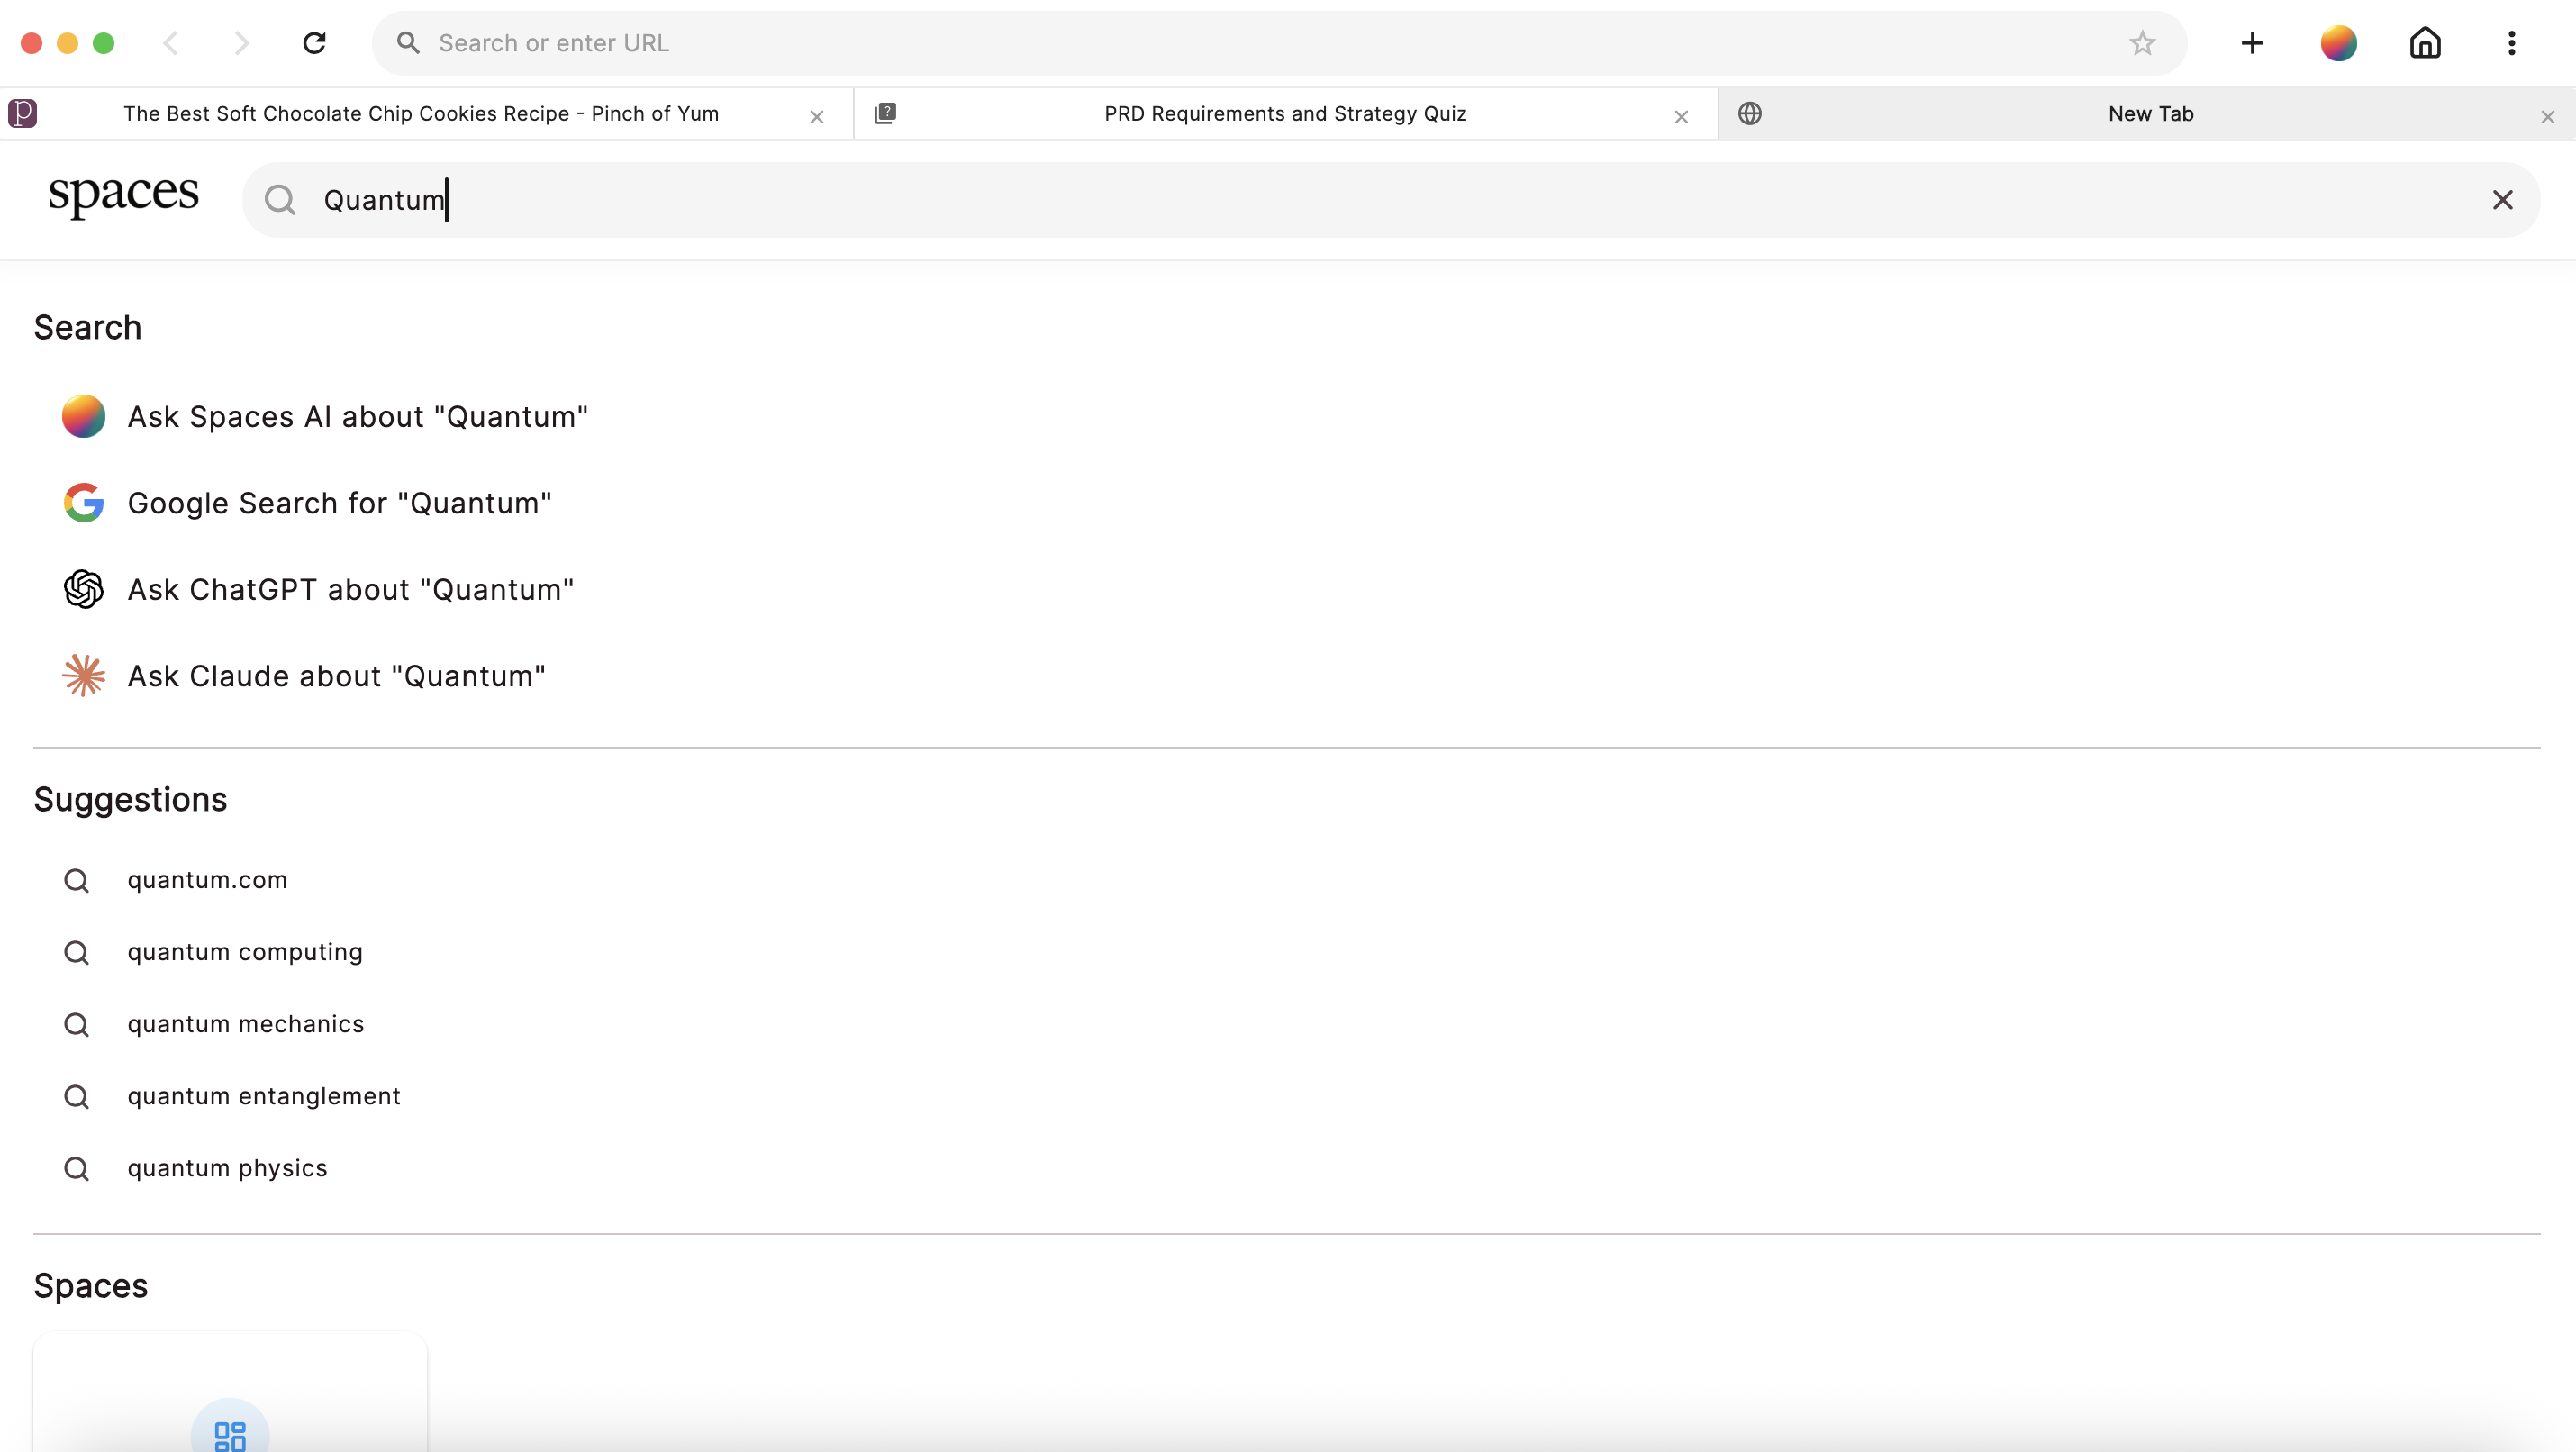Bookmark the page with the star icon
Image resolution: width=2576 pixels, height=1452 pixels.
click(x=2142, y=42)
